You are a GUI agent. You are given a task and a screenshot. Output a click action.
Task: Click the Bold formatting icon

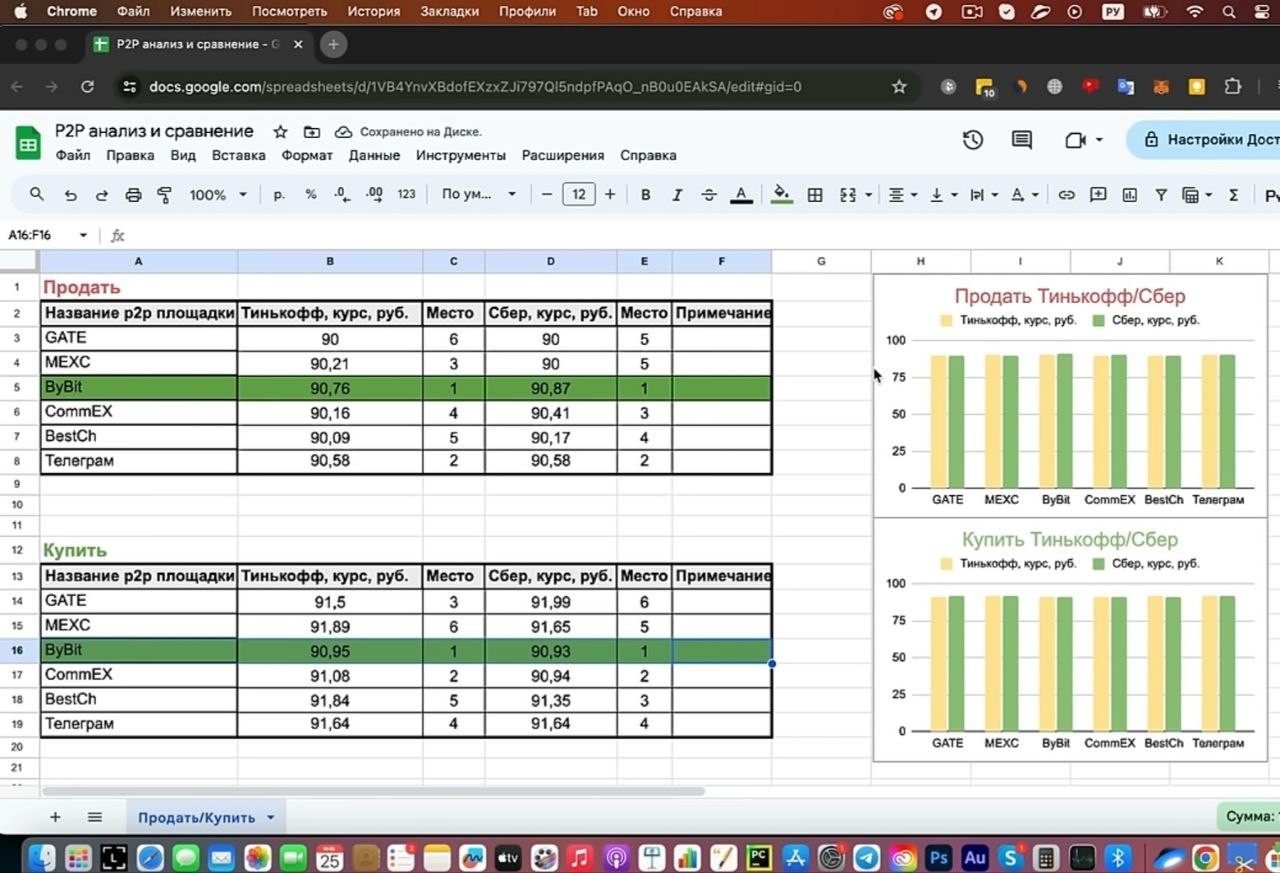point(645,195)
